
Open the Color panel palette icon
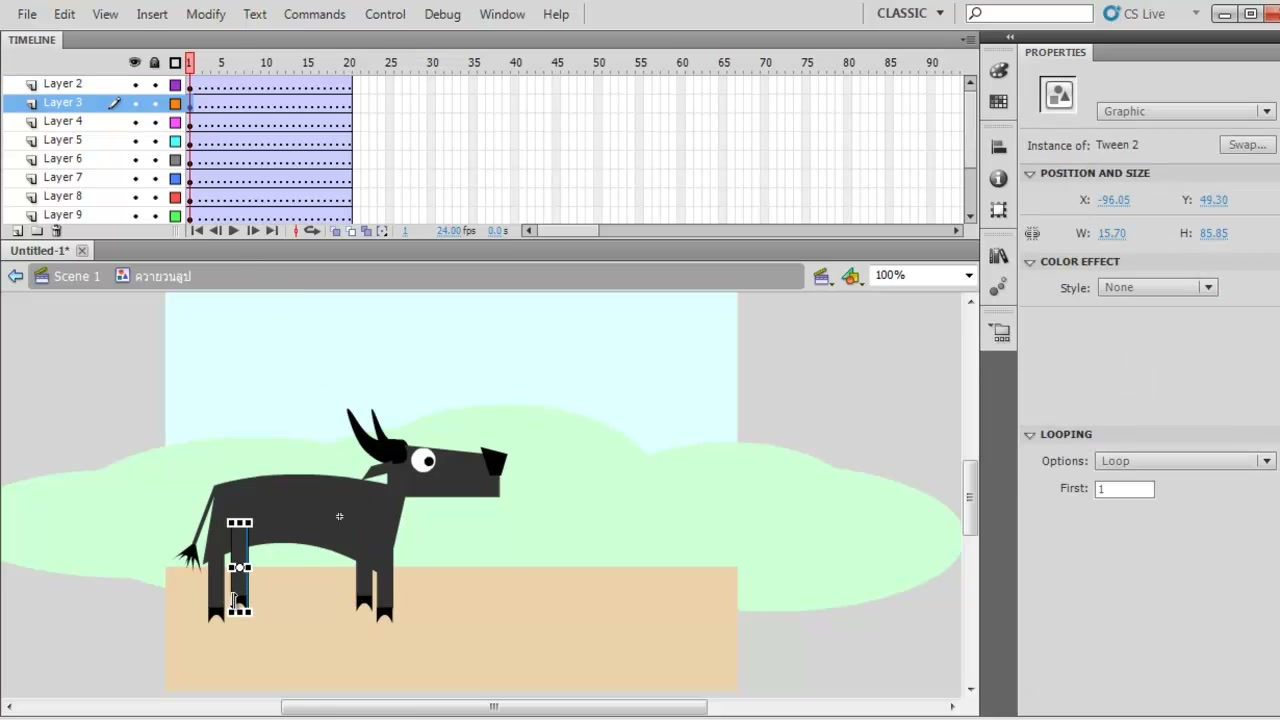pos(998,70)
